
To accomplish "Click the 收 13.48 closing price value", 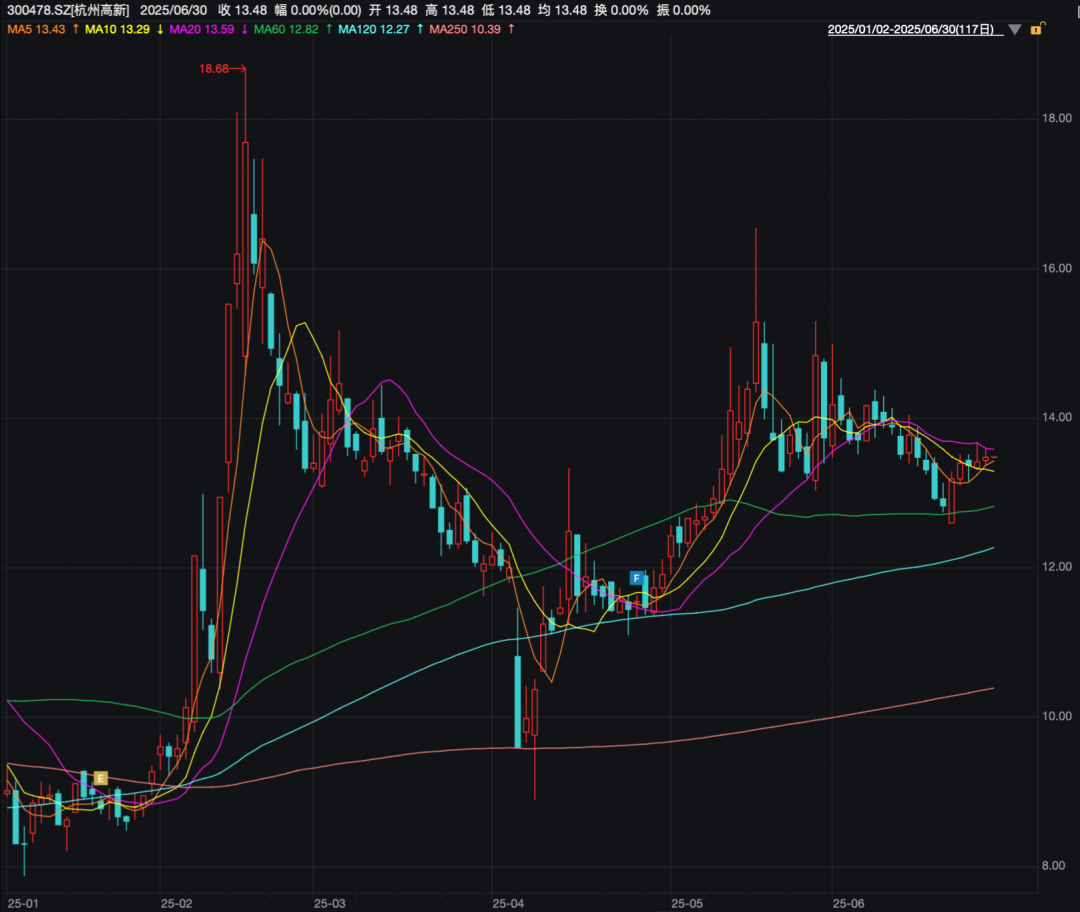I will (242, 10).
